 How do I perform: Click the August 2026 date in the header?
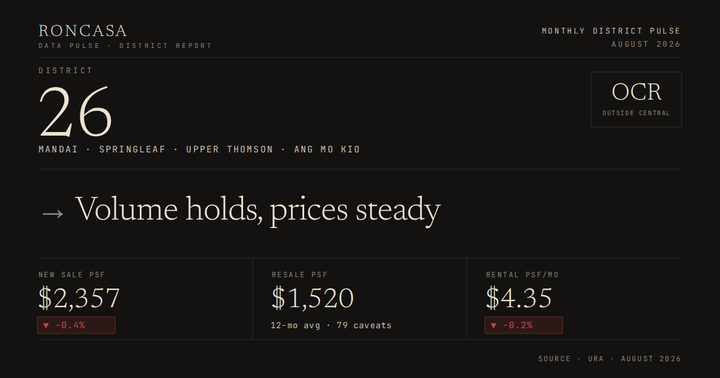point(646,44)
